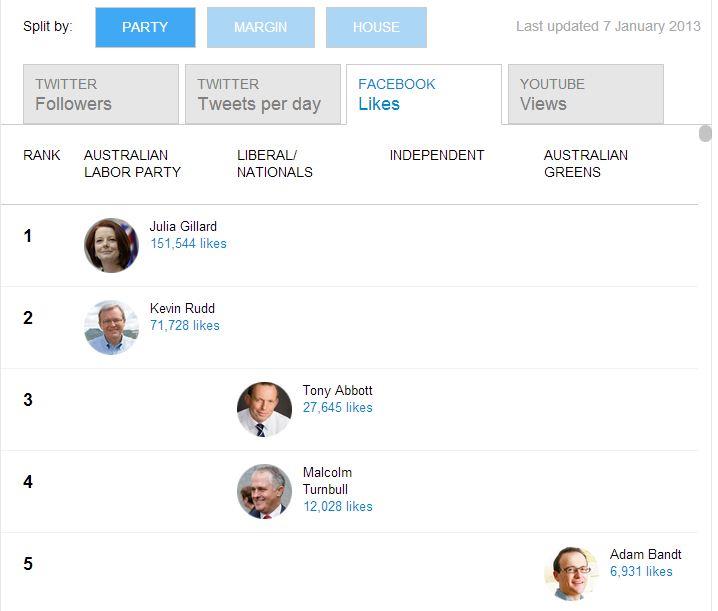Click the Australian Greens column header
Image resolution: width=718 pixels, height=611 pixels.
coord(586,164)
